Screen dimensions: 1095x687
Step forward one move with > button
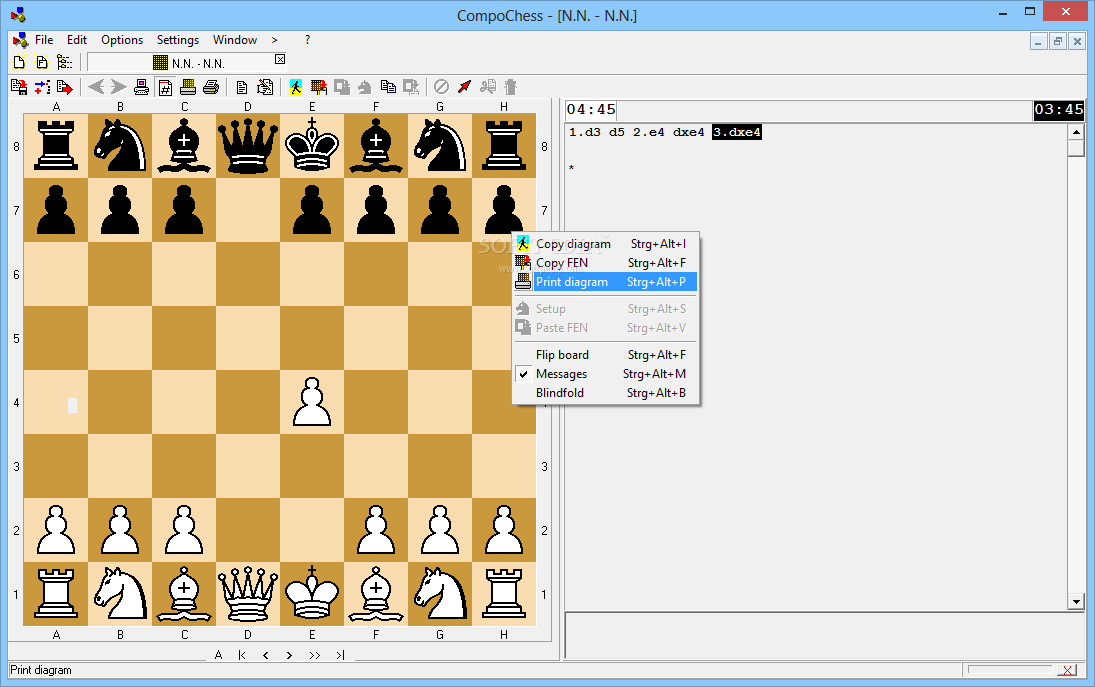[x=289, y=655]
